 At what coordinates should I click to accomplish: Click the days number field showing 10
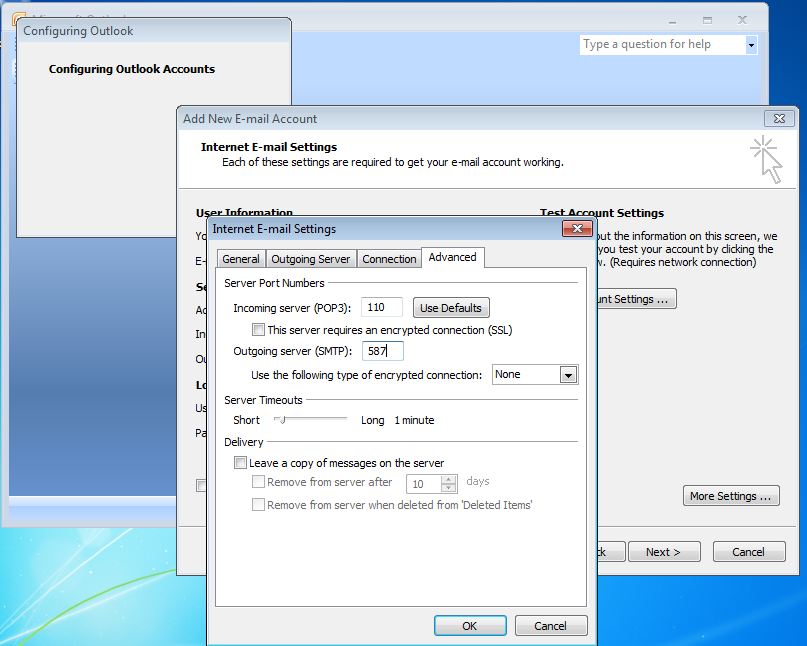pos(424,484)
